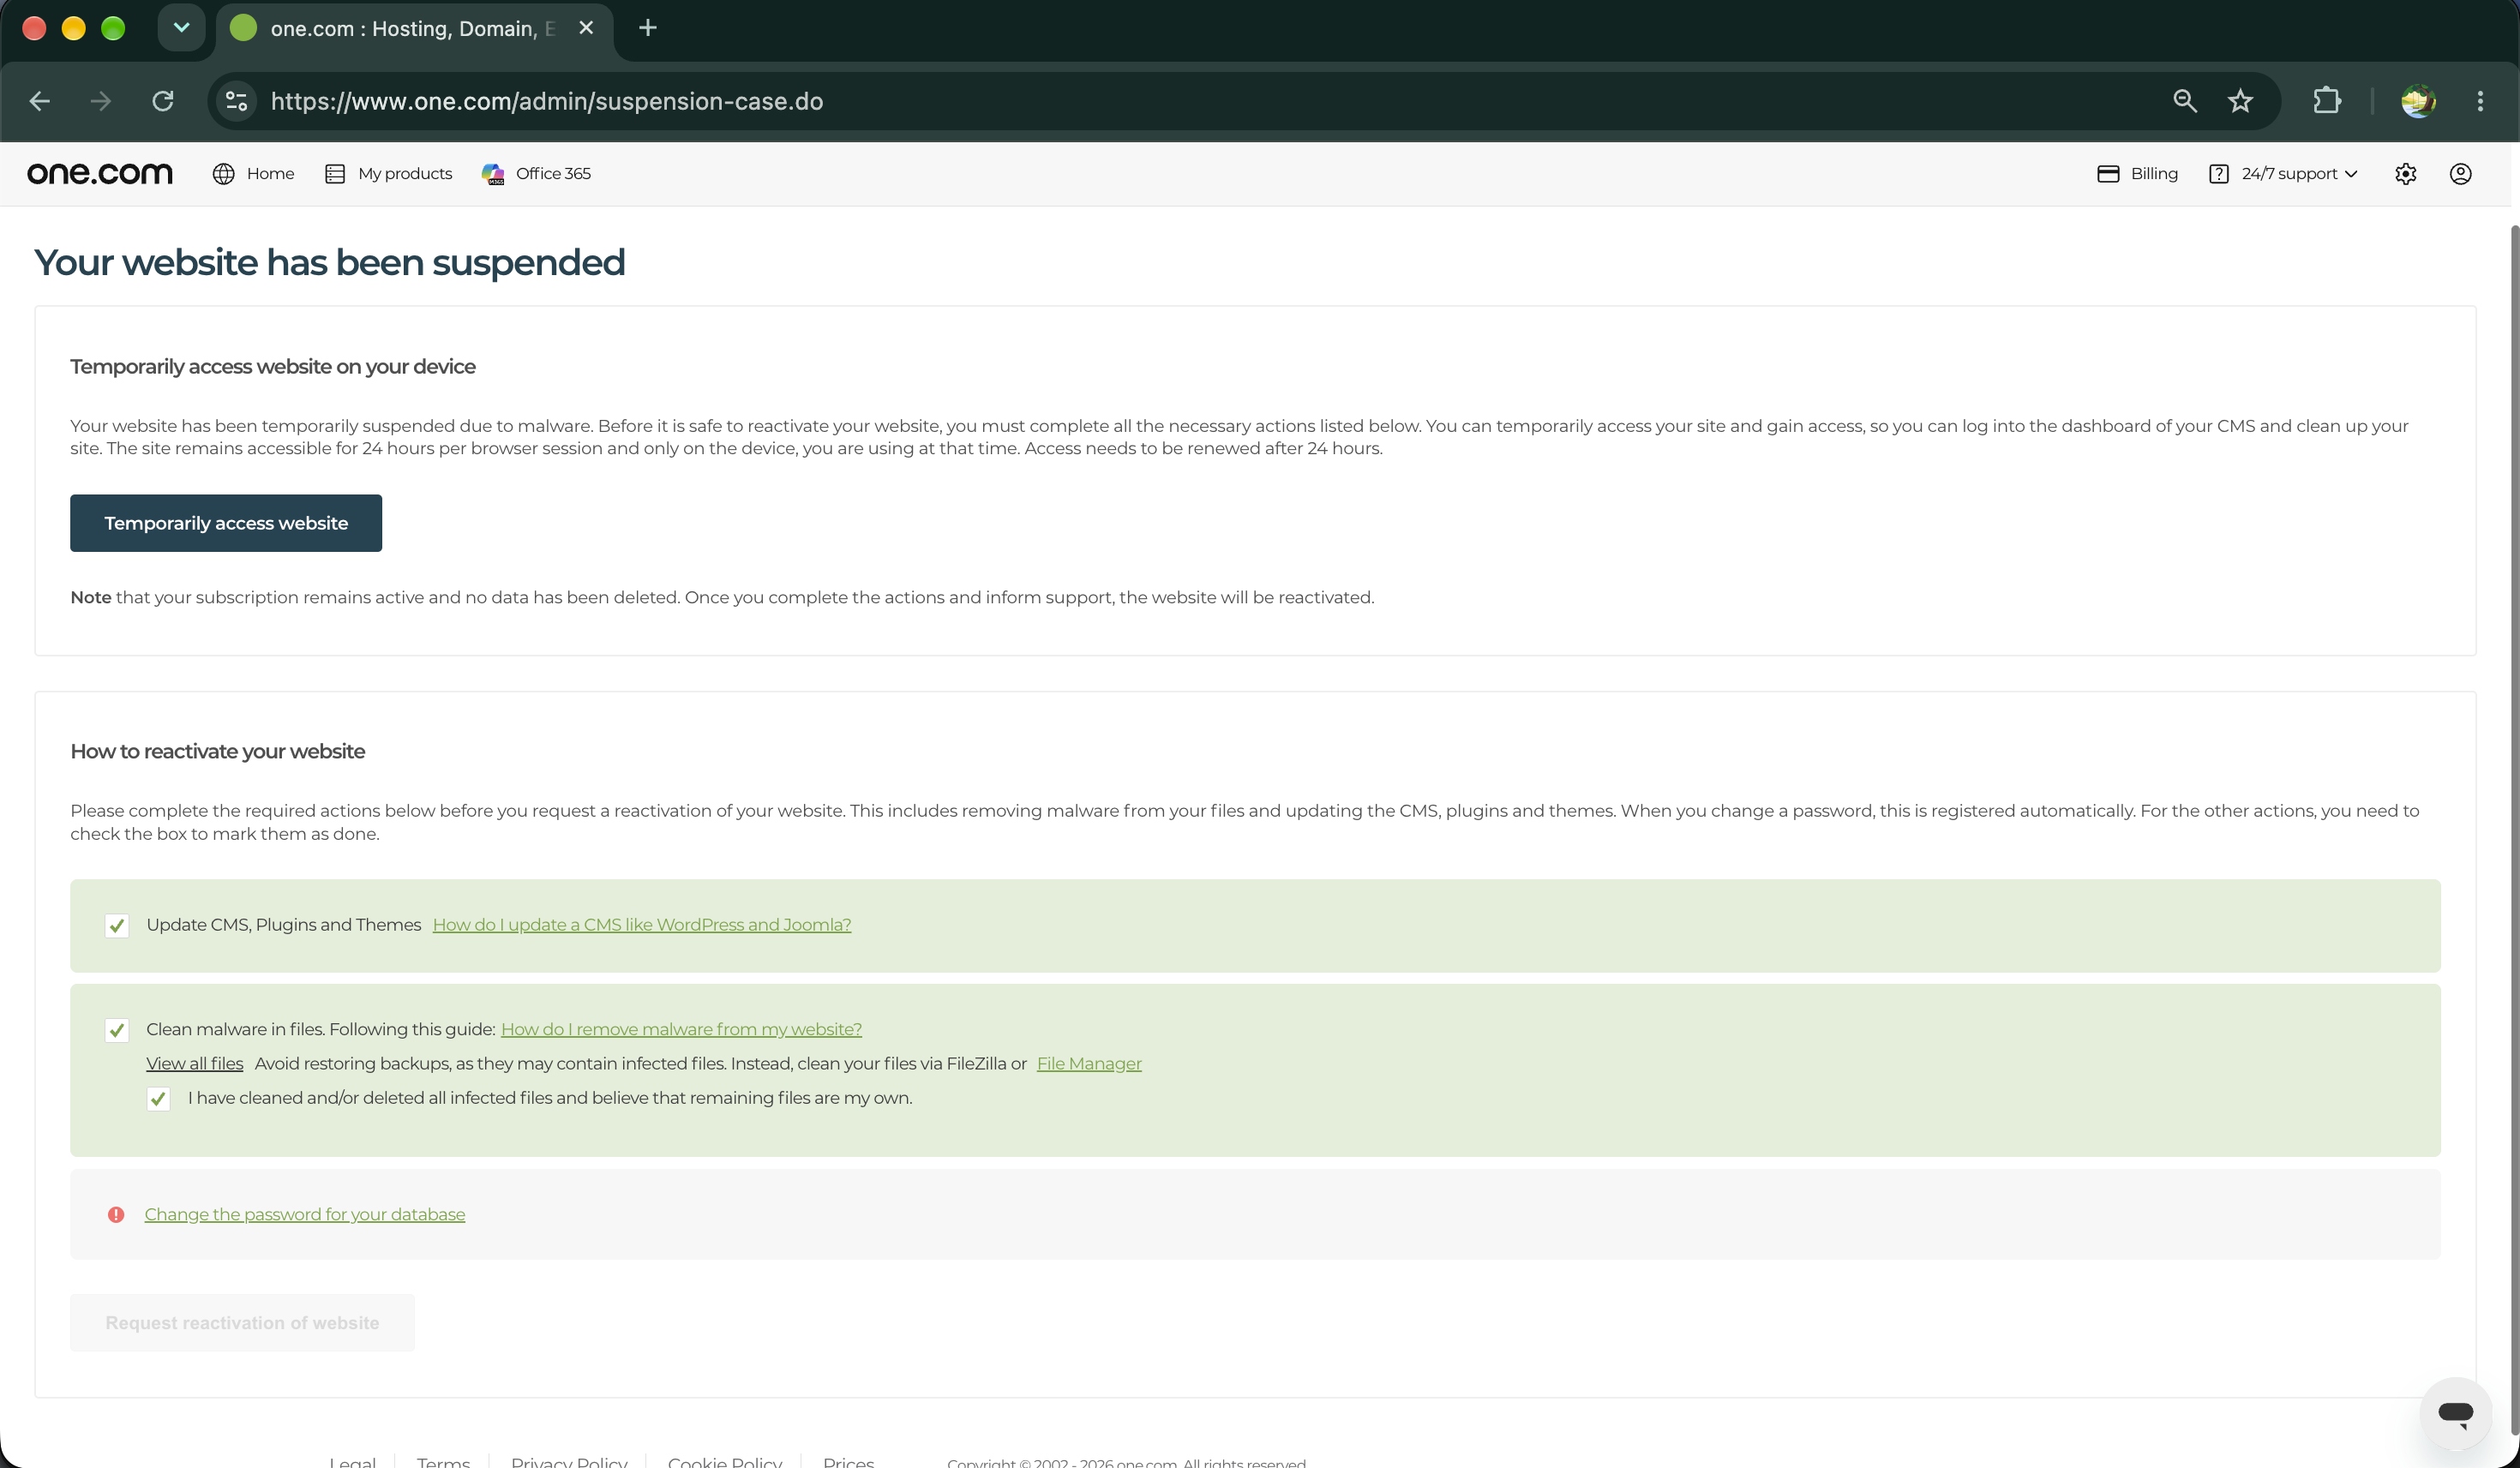
Task: Uncheck Update CMS, Plugins and Themes
Action: pyautogui.click(x=117, y=926)
